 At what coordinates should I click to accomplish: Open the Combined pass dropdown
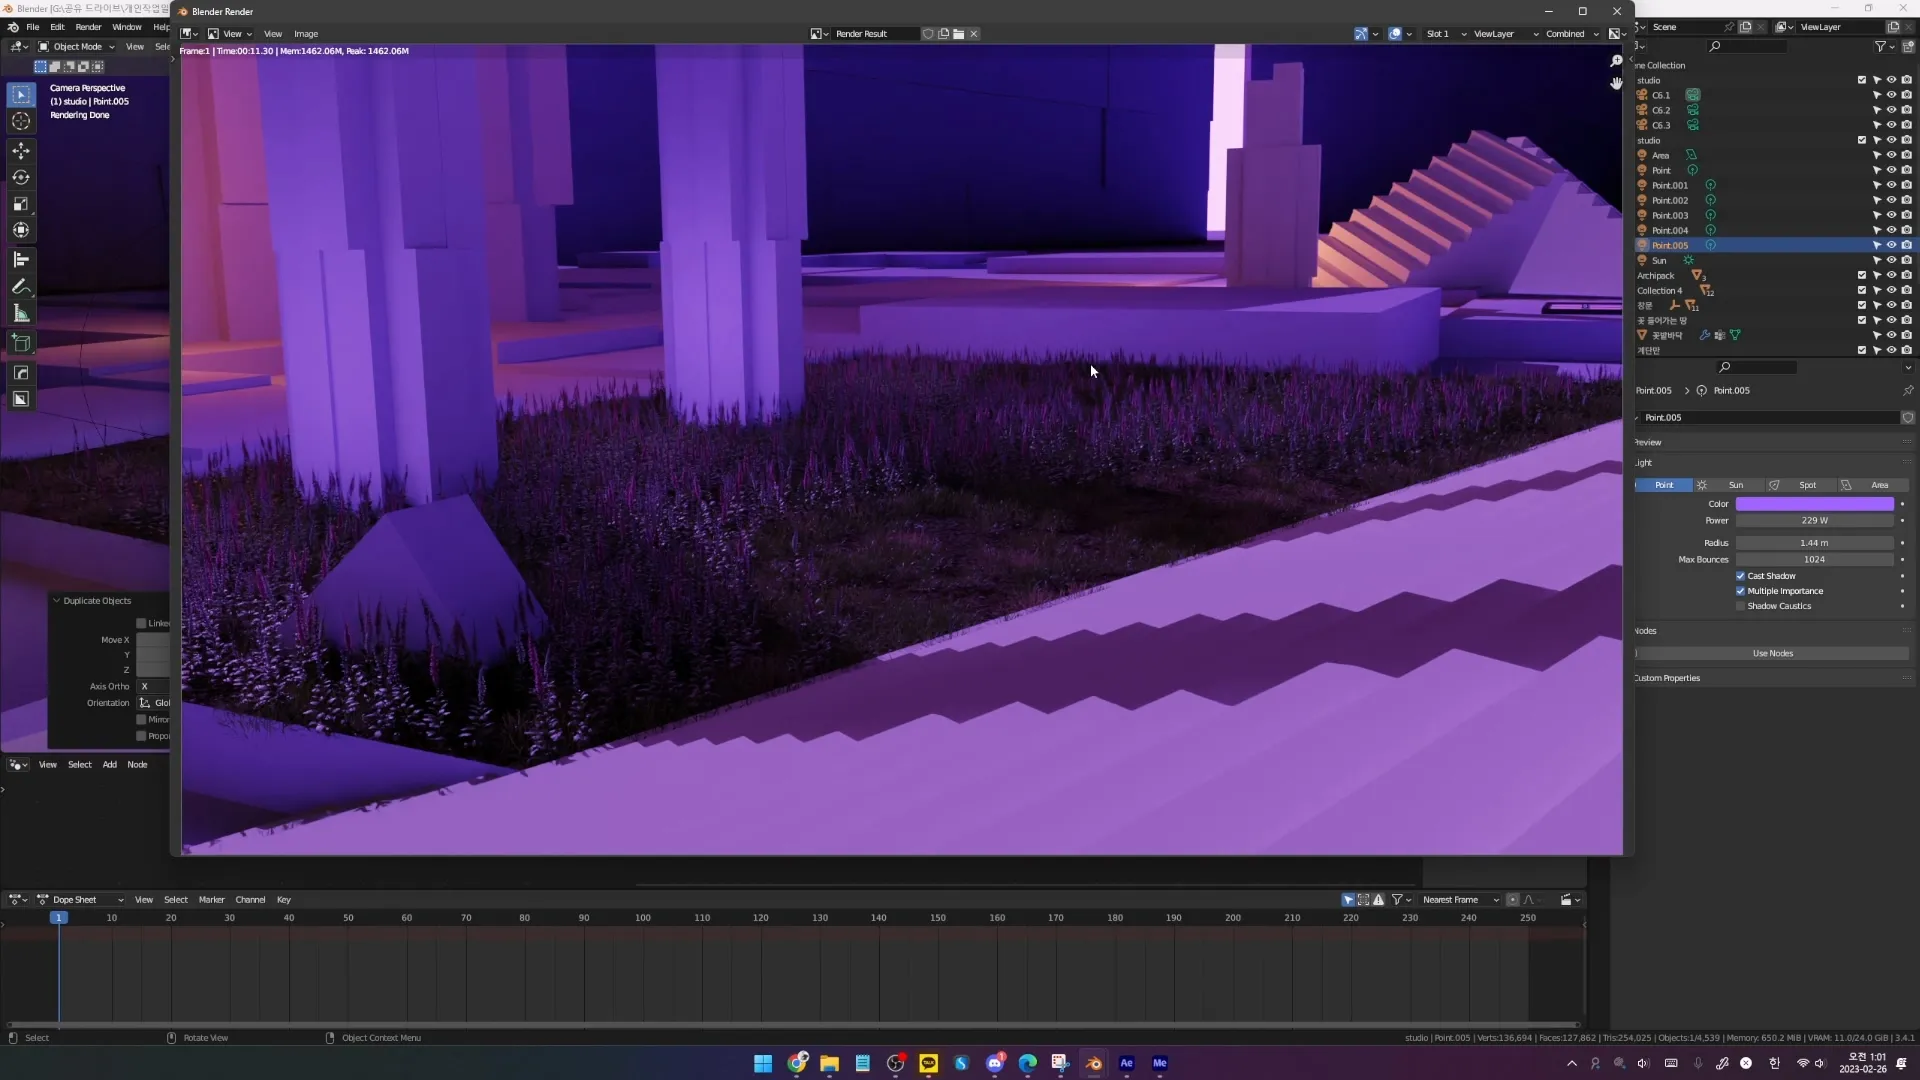click(1572, 34)
